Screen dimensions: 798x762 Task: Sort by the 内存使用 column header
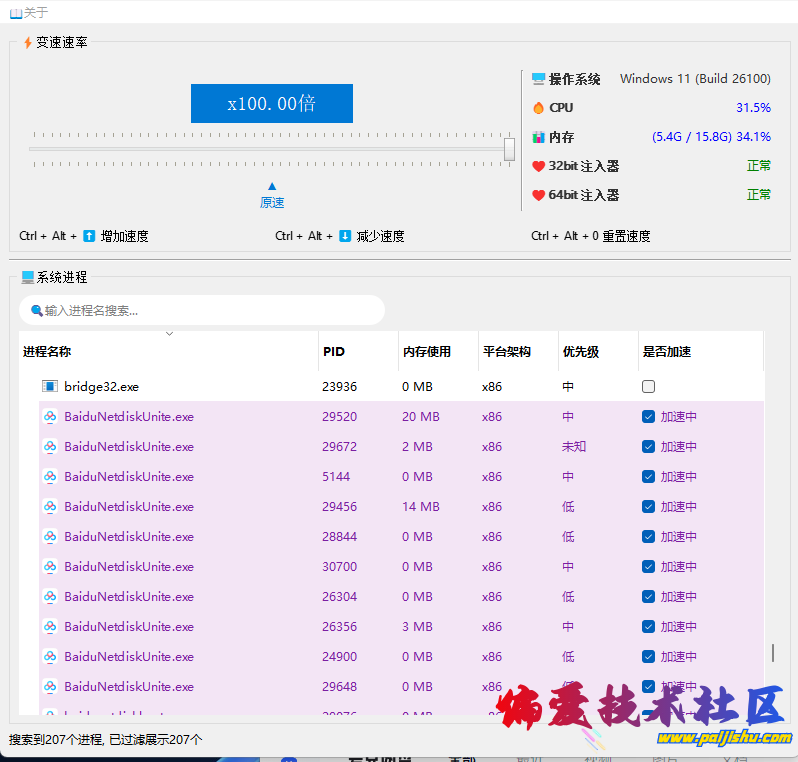pyautogui.click(x=427, y=352)
